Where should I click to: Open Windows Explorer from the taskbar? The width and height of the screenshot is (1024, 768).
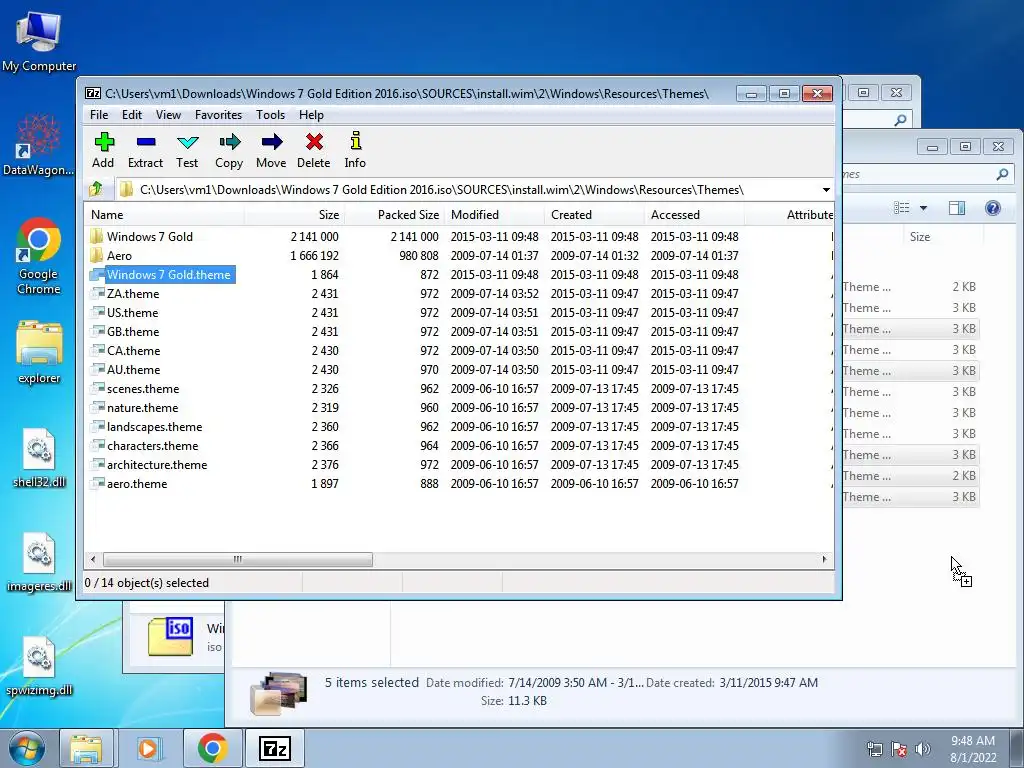pos(86,748)
